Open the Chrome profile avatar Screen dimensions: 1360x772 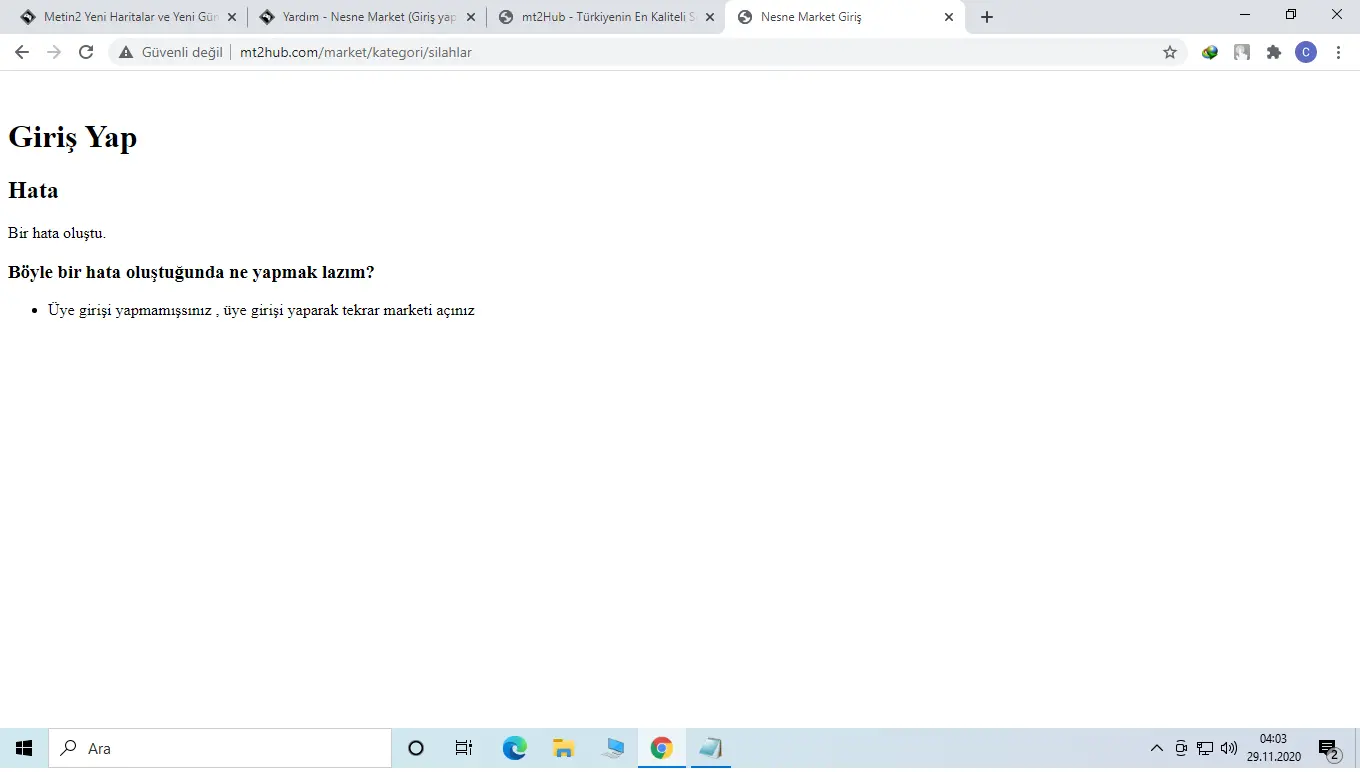[1305, 52]
